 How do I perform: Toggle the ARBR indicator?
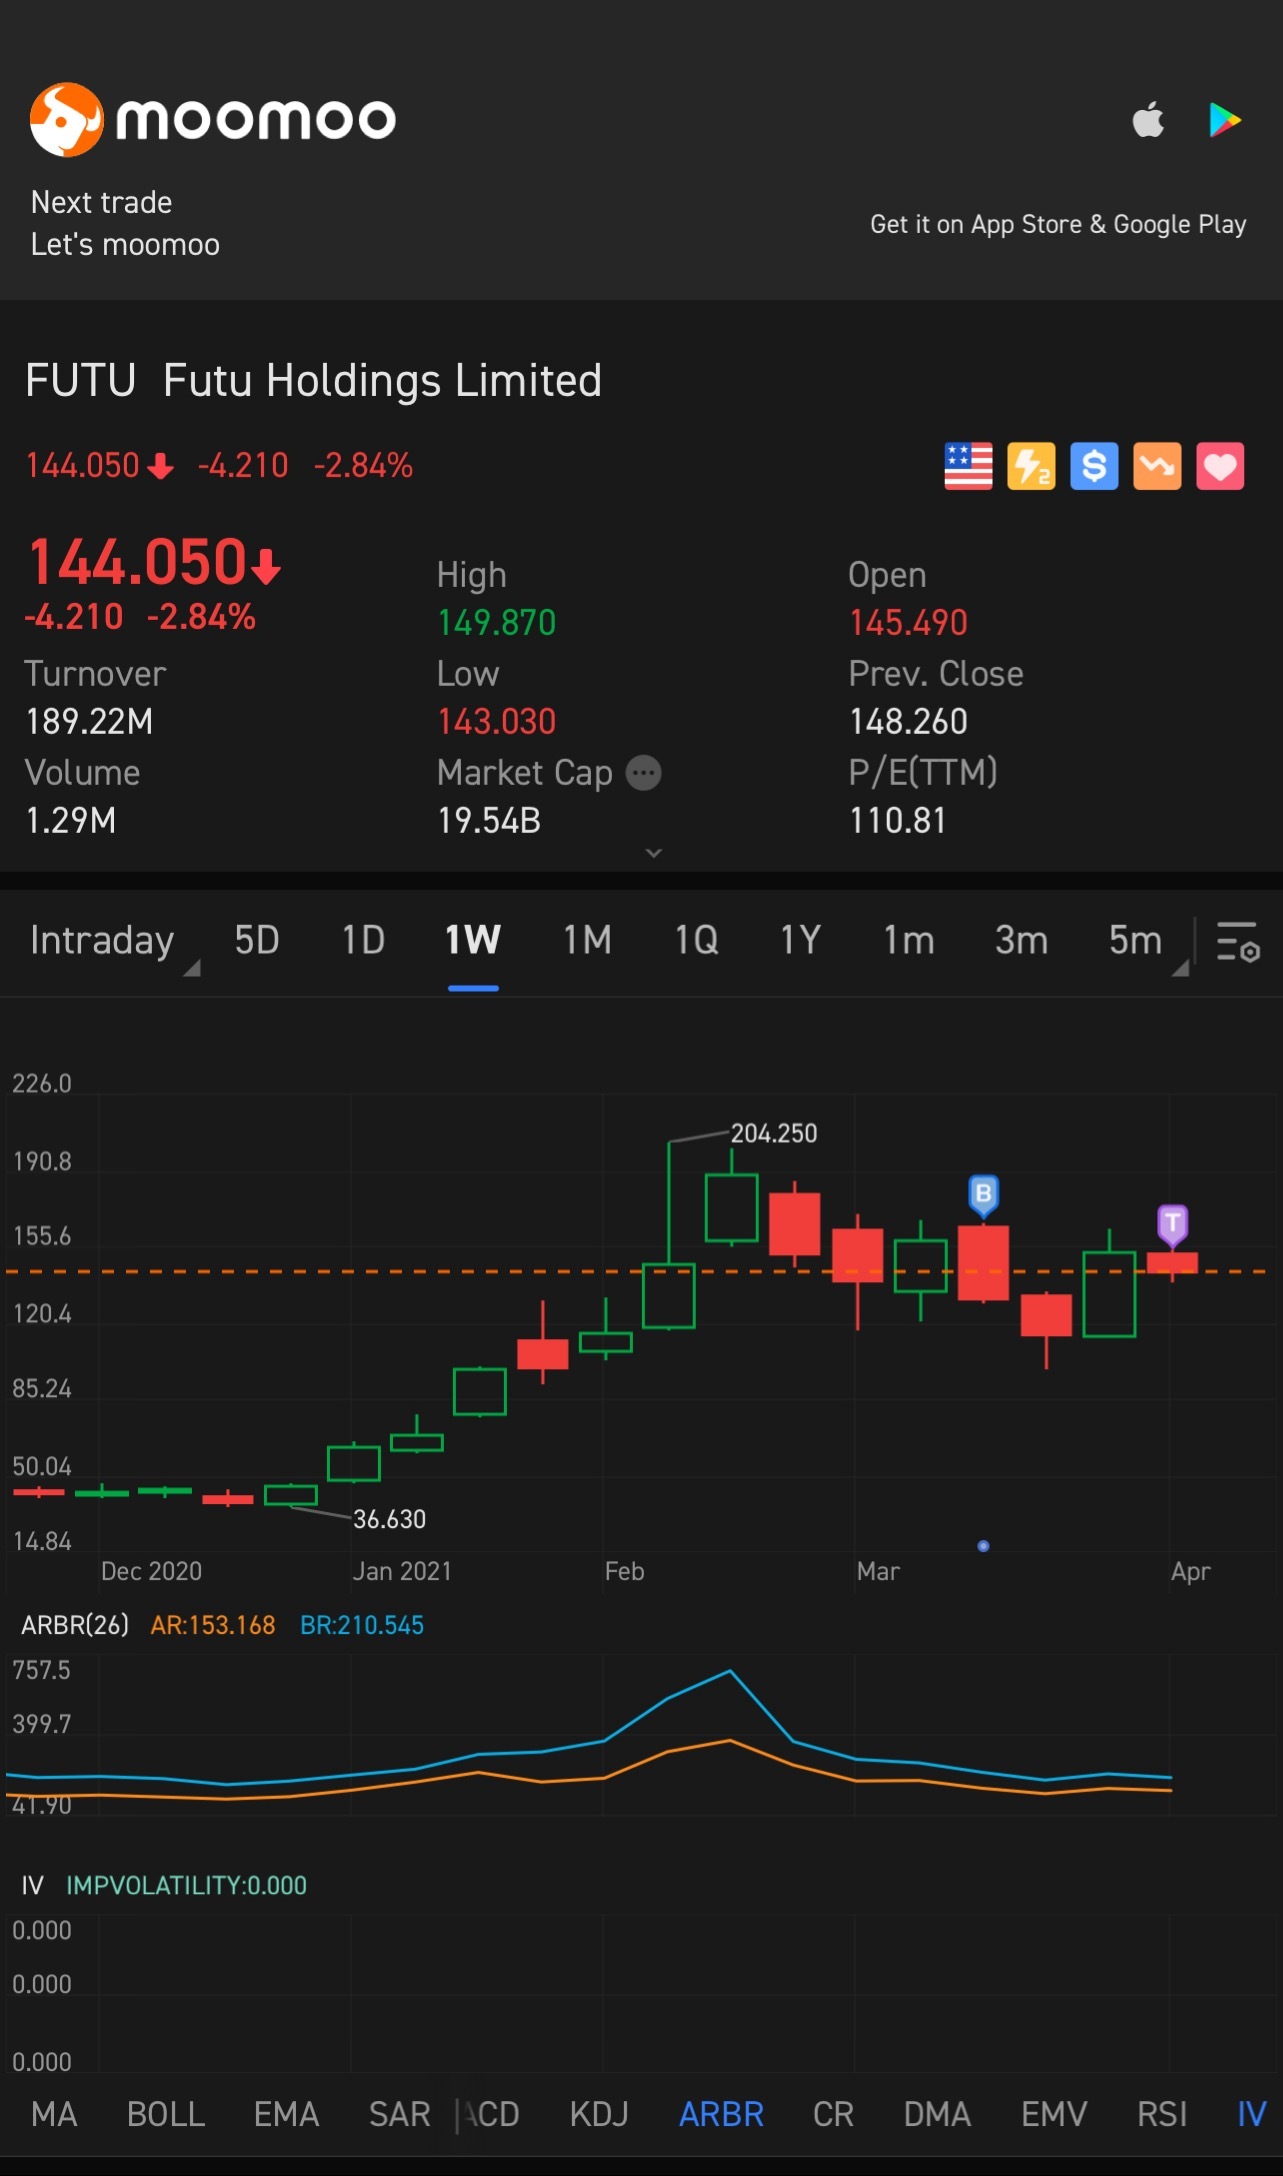tap(721, 2115)
